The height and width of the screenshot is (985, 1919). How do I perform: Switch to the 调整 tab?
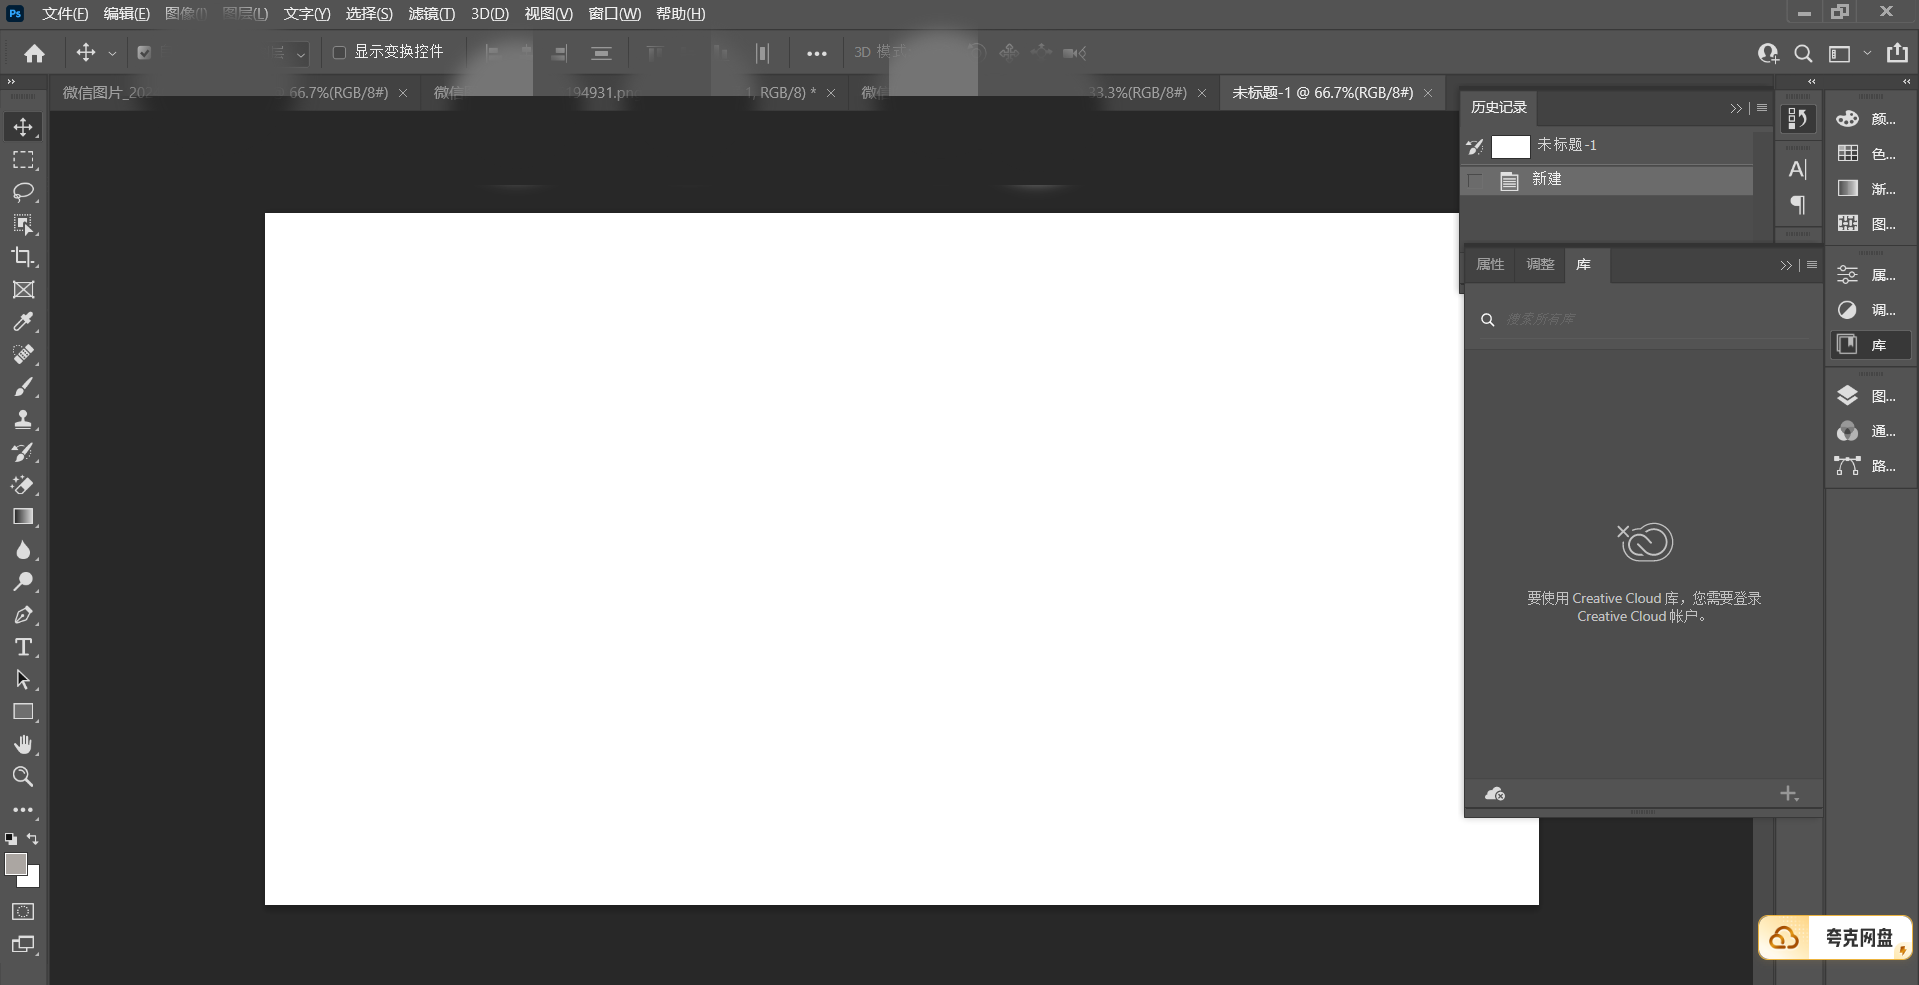[1540, 265]
